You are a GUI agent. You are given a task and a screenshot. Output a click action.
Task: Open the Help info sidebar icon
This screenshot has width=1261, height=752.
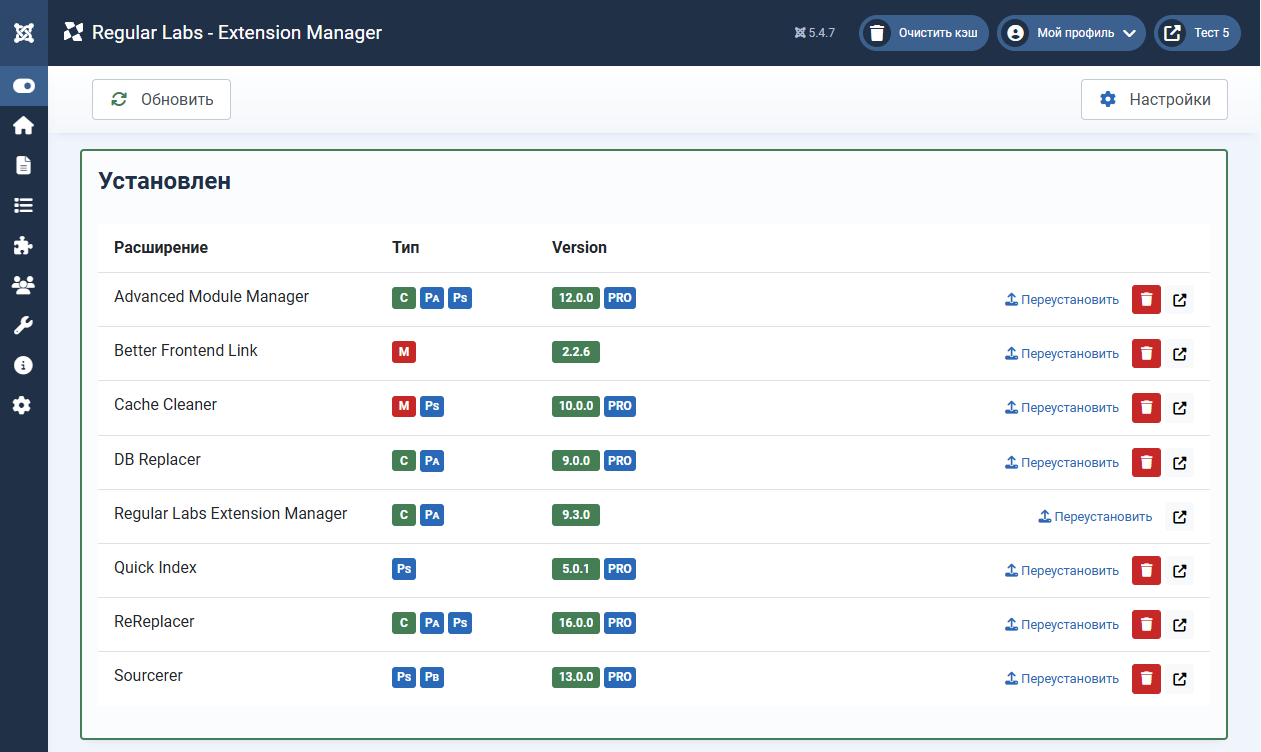[x=24, y=366]
